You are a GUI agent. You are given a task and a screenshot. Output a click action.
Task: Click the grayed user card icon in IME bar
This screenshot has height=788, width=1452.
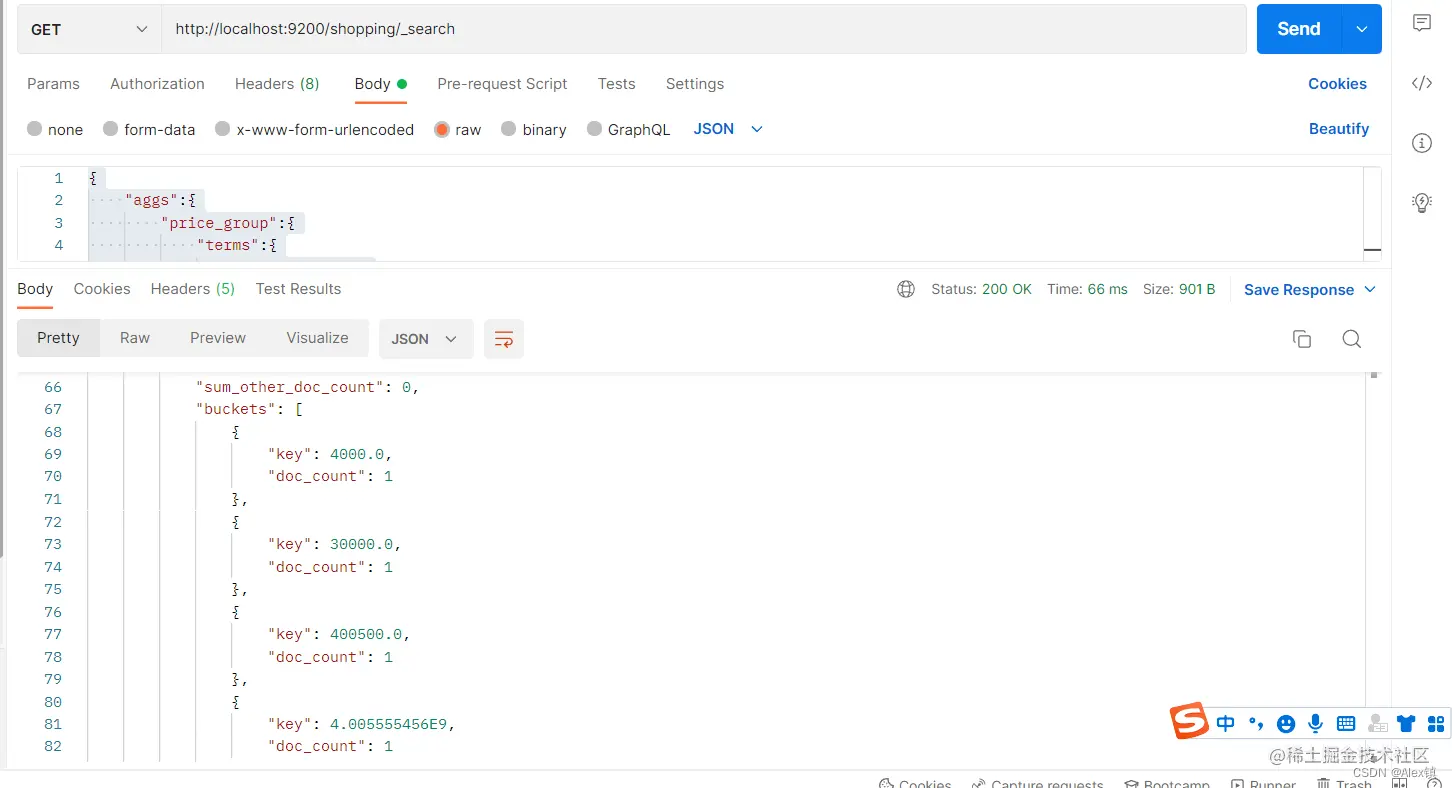coord(1377,723)
